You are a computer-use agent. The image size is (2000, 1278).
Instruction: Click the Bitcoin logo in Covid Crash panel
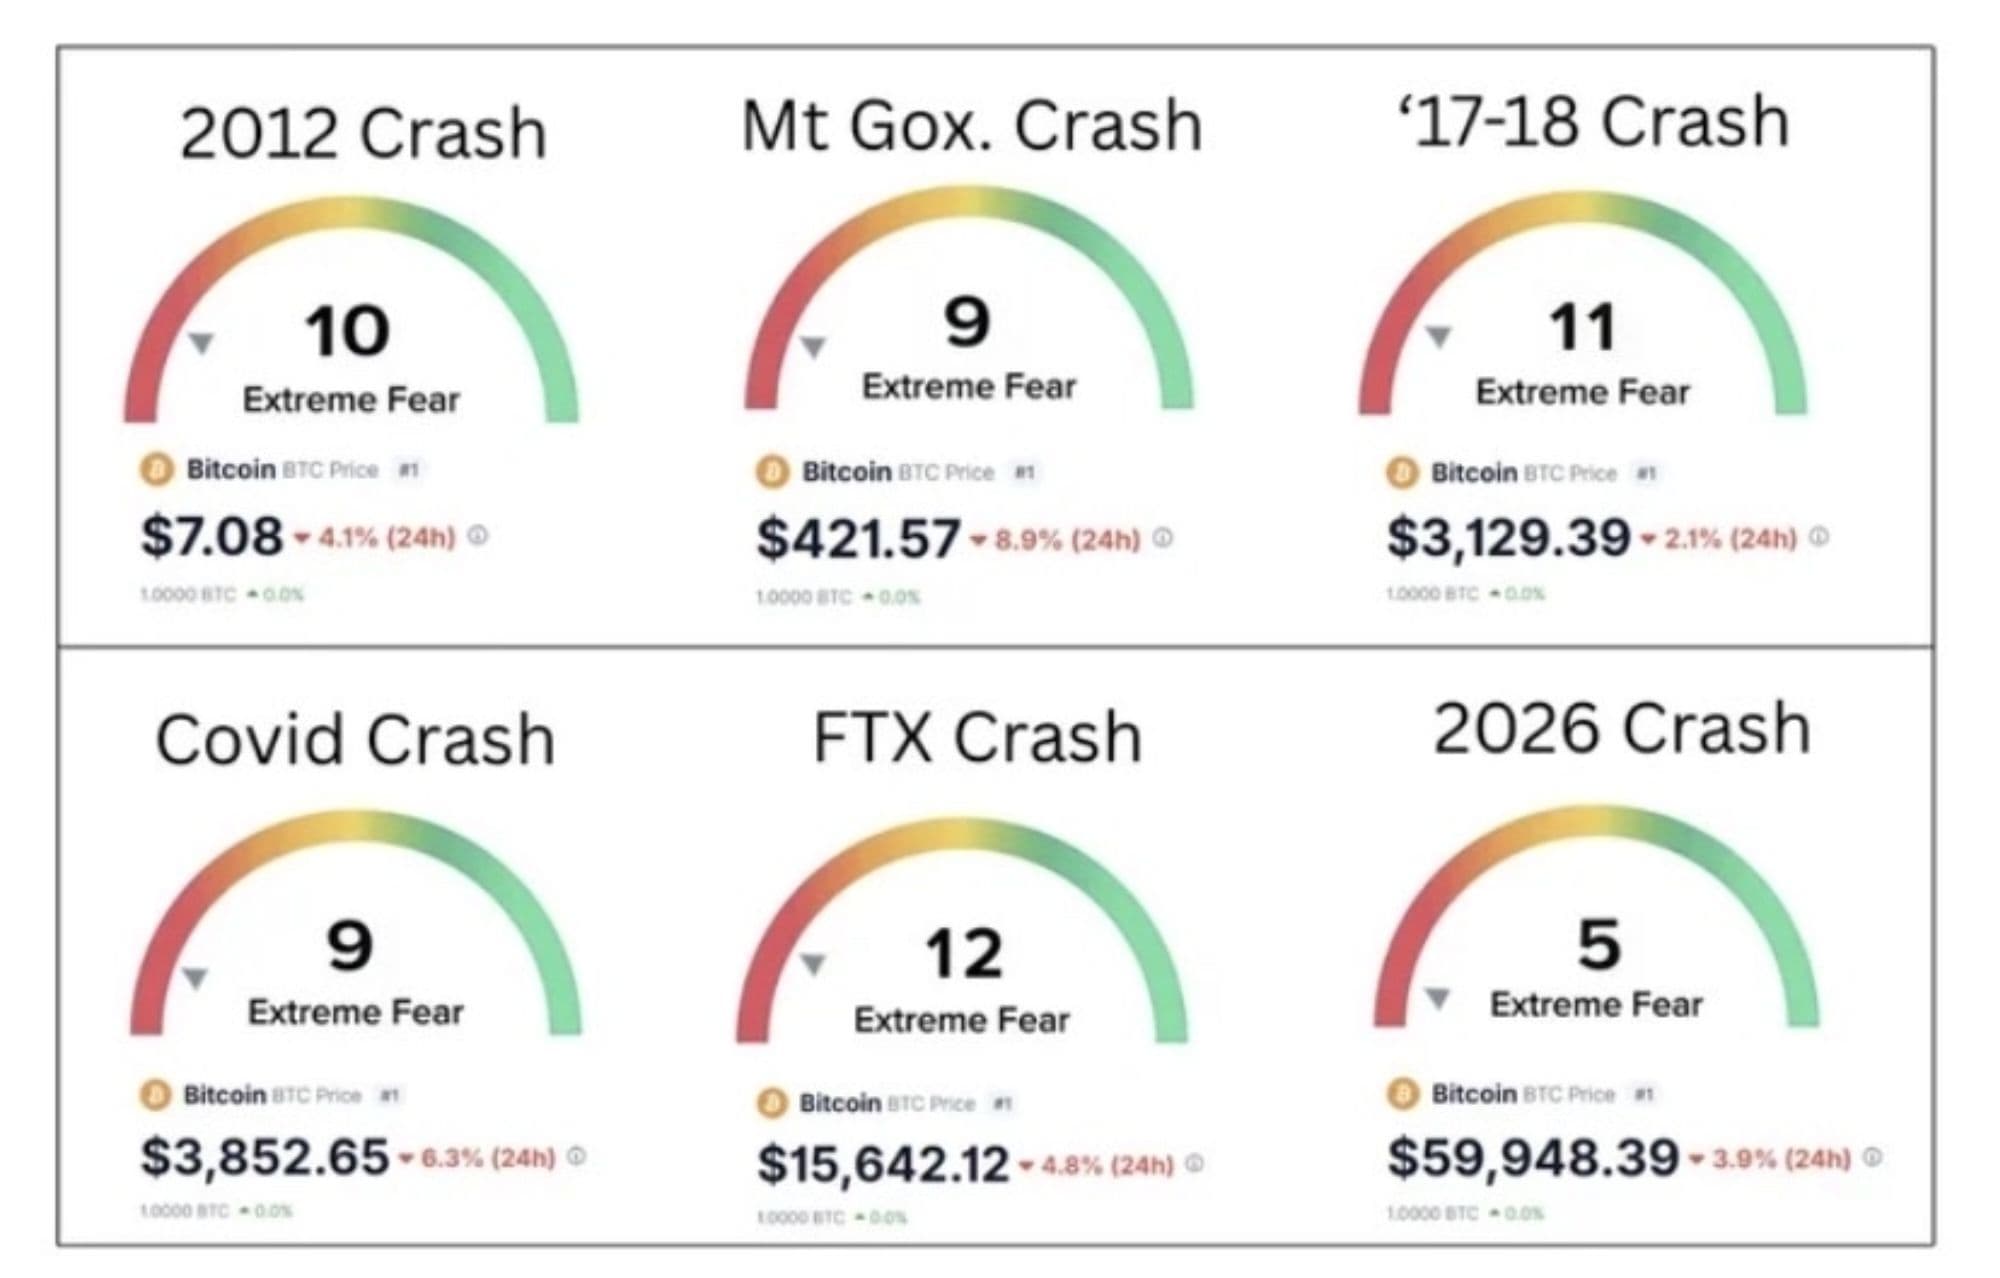(x=155, y=1095)
